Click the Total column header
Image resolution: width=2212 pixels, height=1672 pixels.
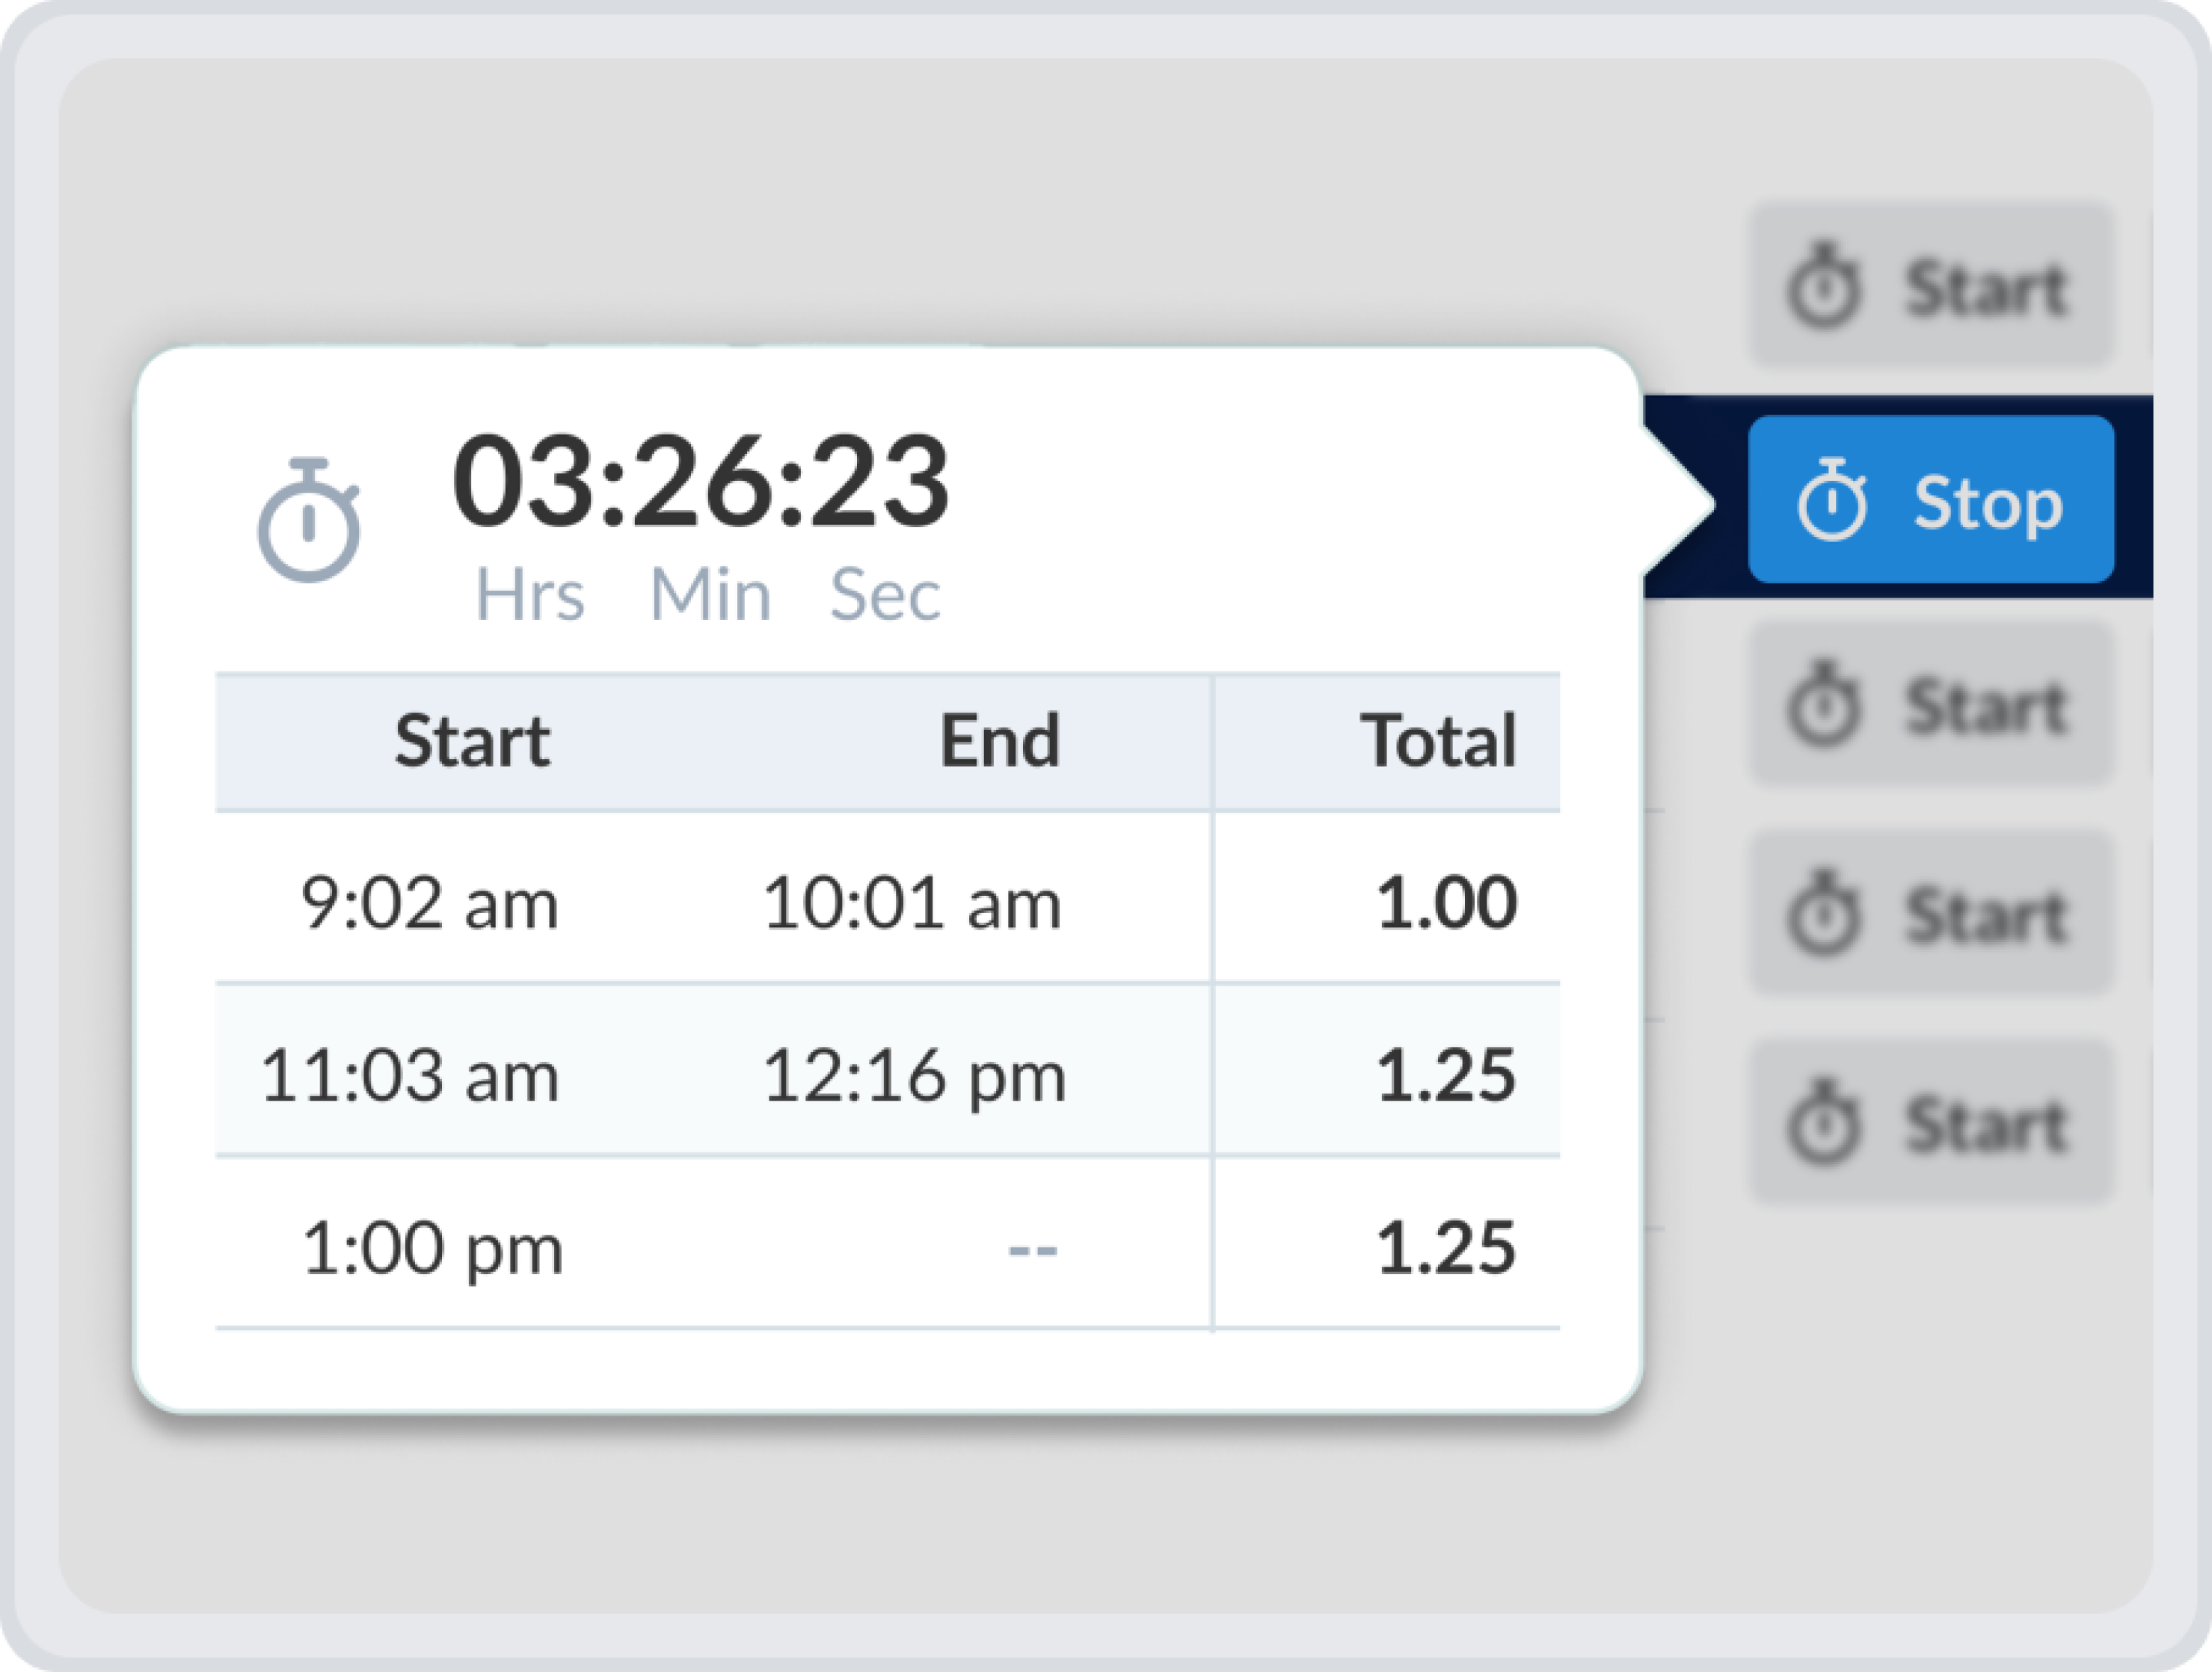click(1437, 741)
